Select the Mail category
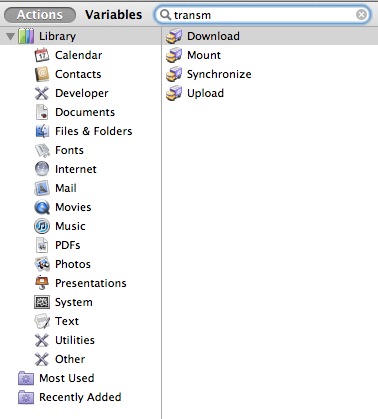The width and height of the screenshot is (378, 419). tap(66, 188)
